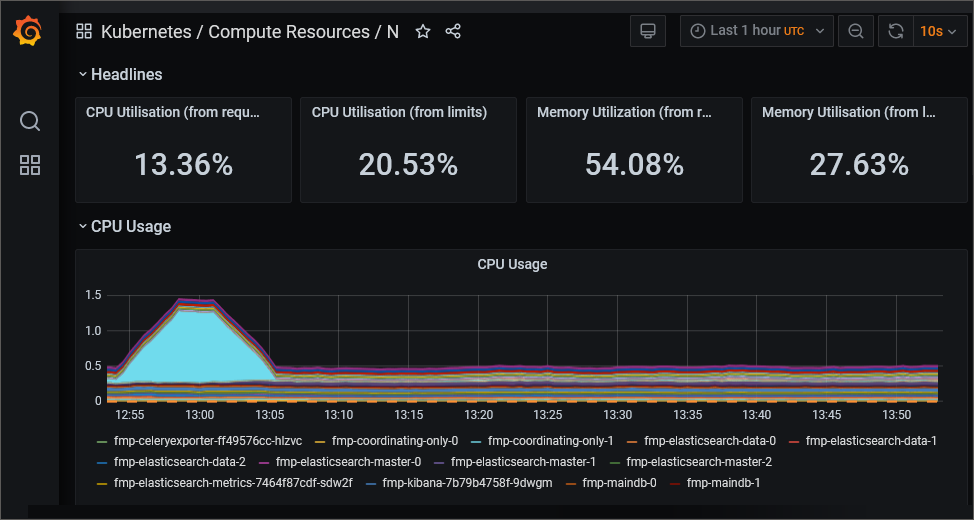
Task: Click the dashboard grid icon beside title
Action: click(84, 32)
